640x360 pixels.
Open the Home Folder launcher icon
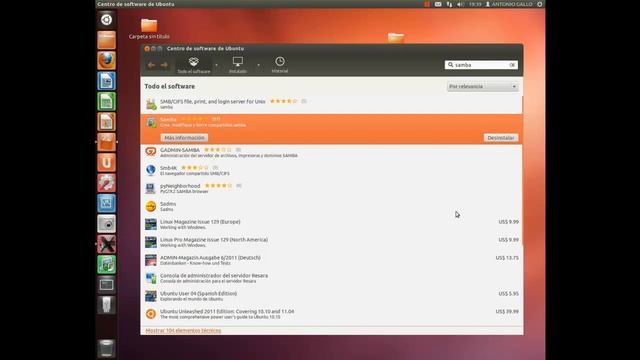tap(106, 40)
